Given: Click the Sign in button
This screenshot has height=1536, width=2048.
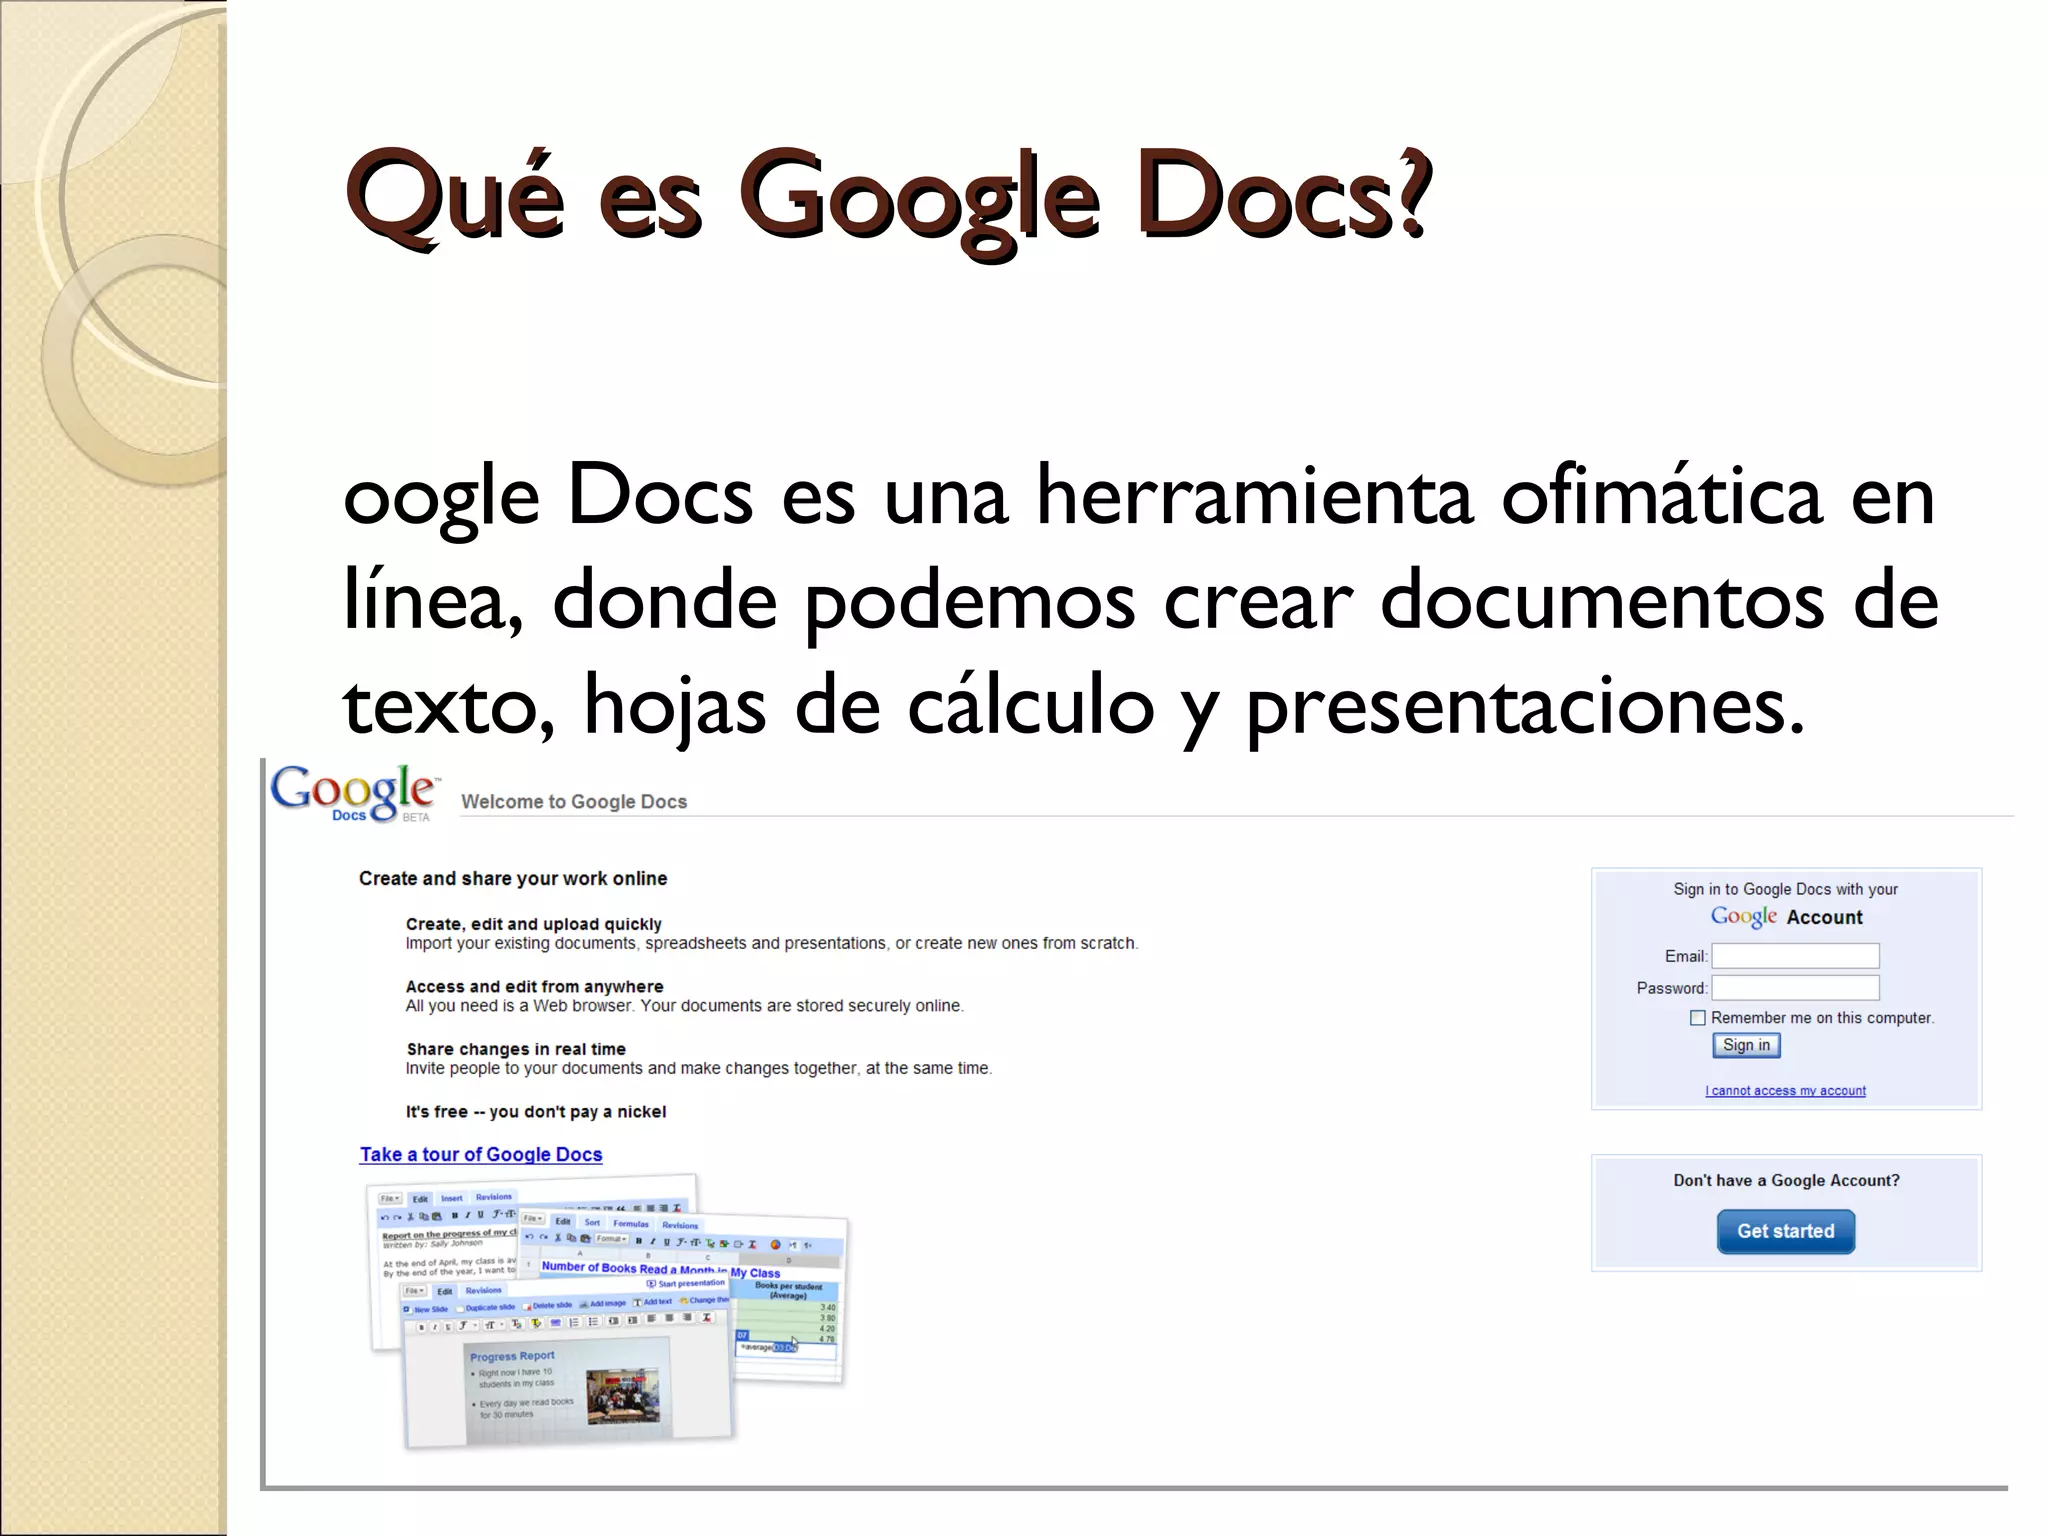Looking at the screenshot, I should pos(1746,1045).
